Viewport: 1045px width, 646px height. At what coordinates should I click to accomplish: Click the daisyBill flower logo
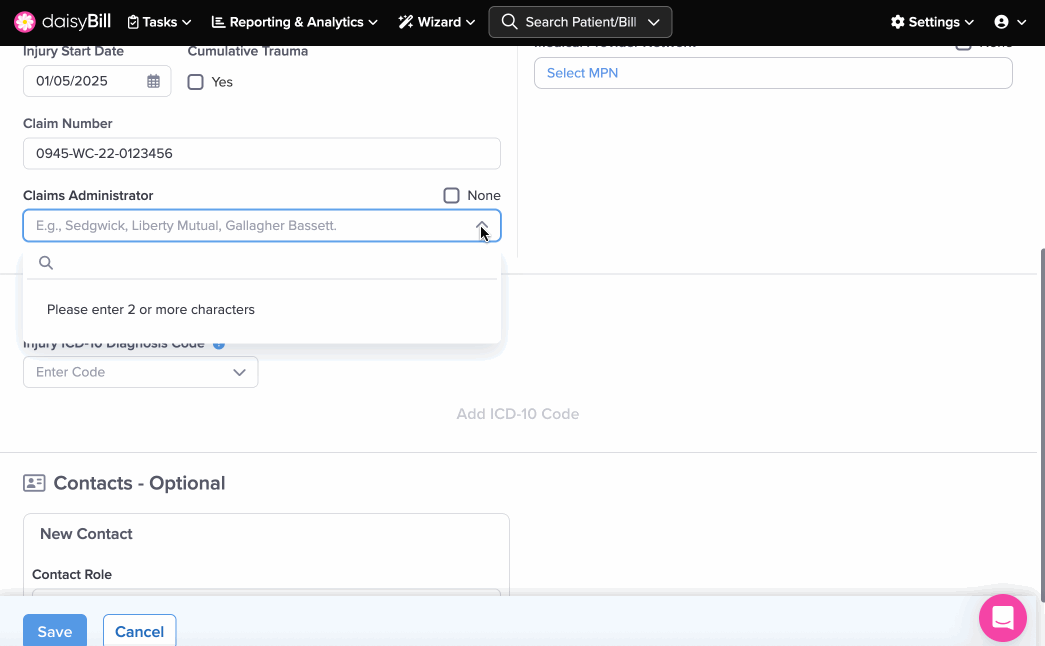tap(25, 22)
